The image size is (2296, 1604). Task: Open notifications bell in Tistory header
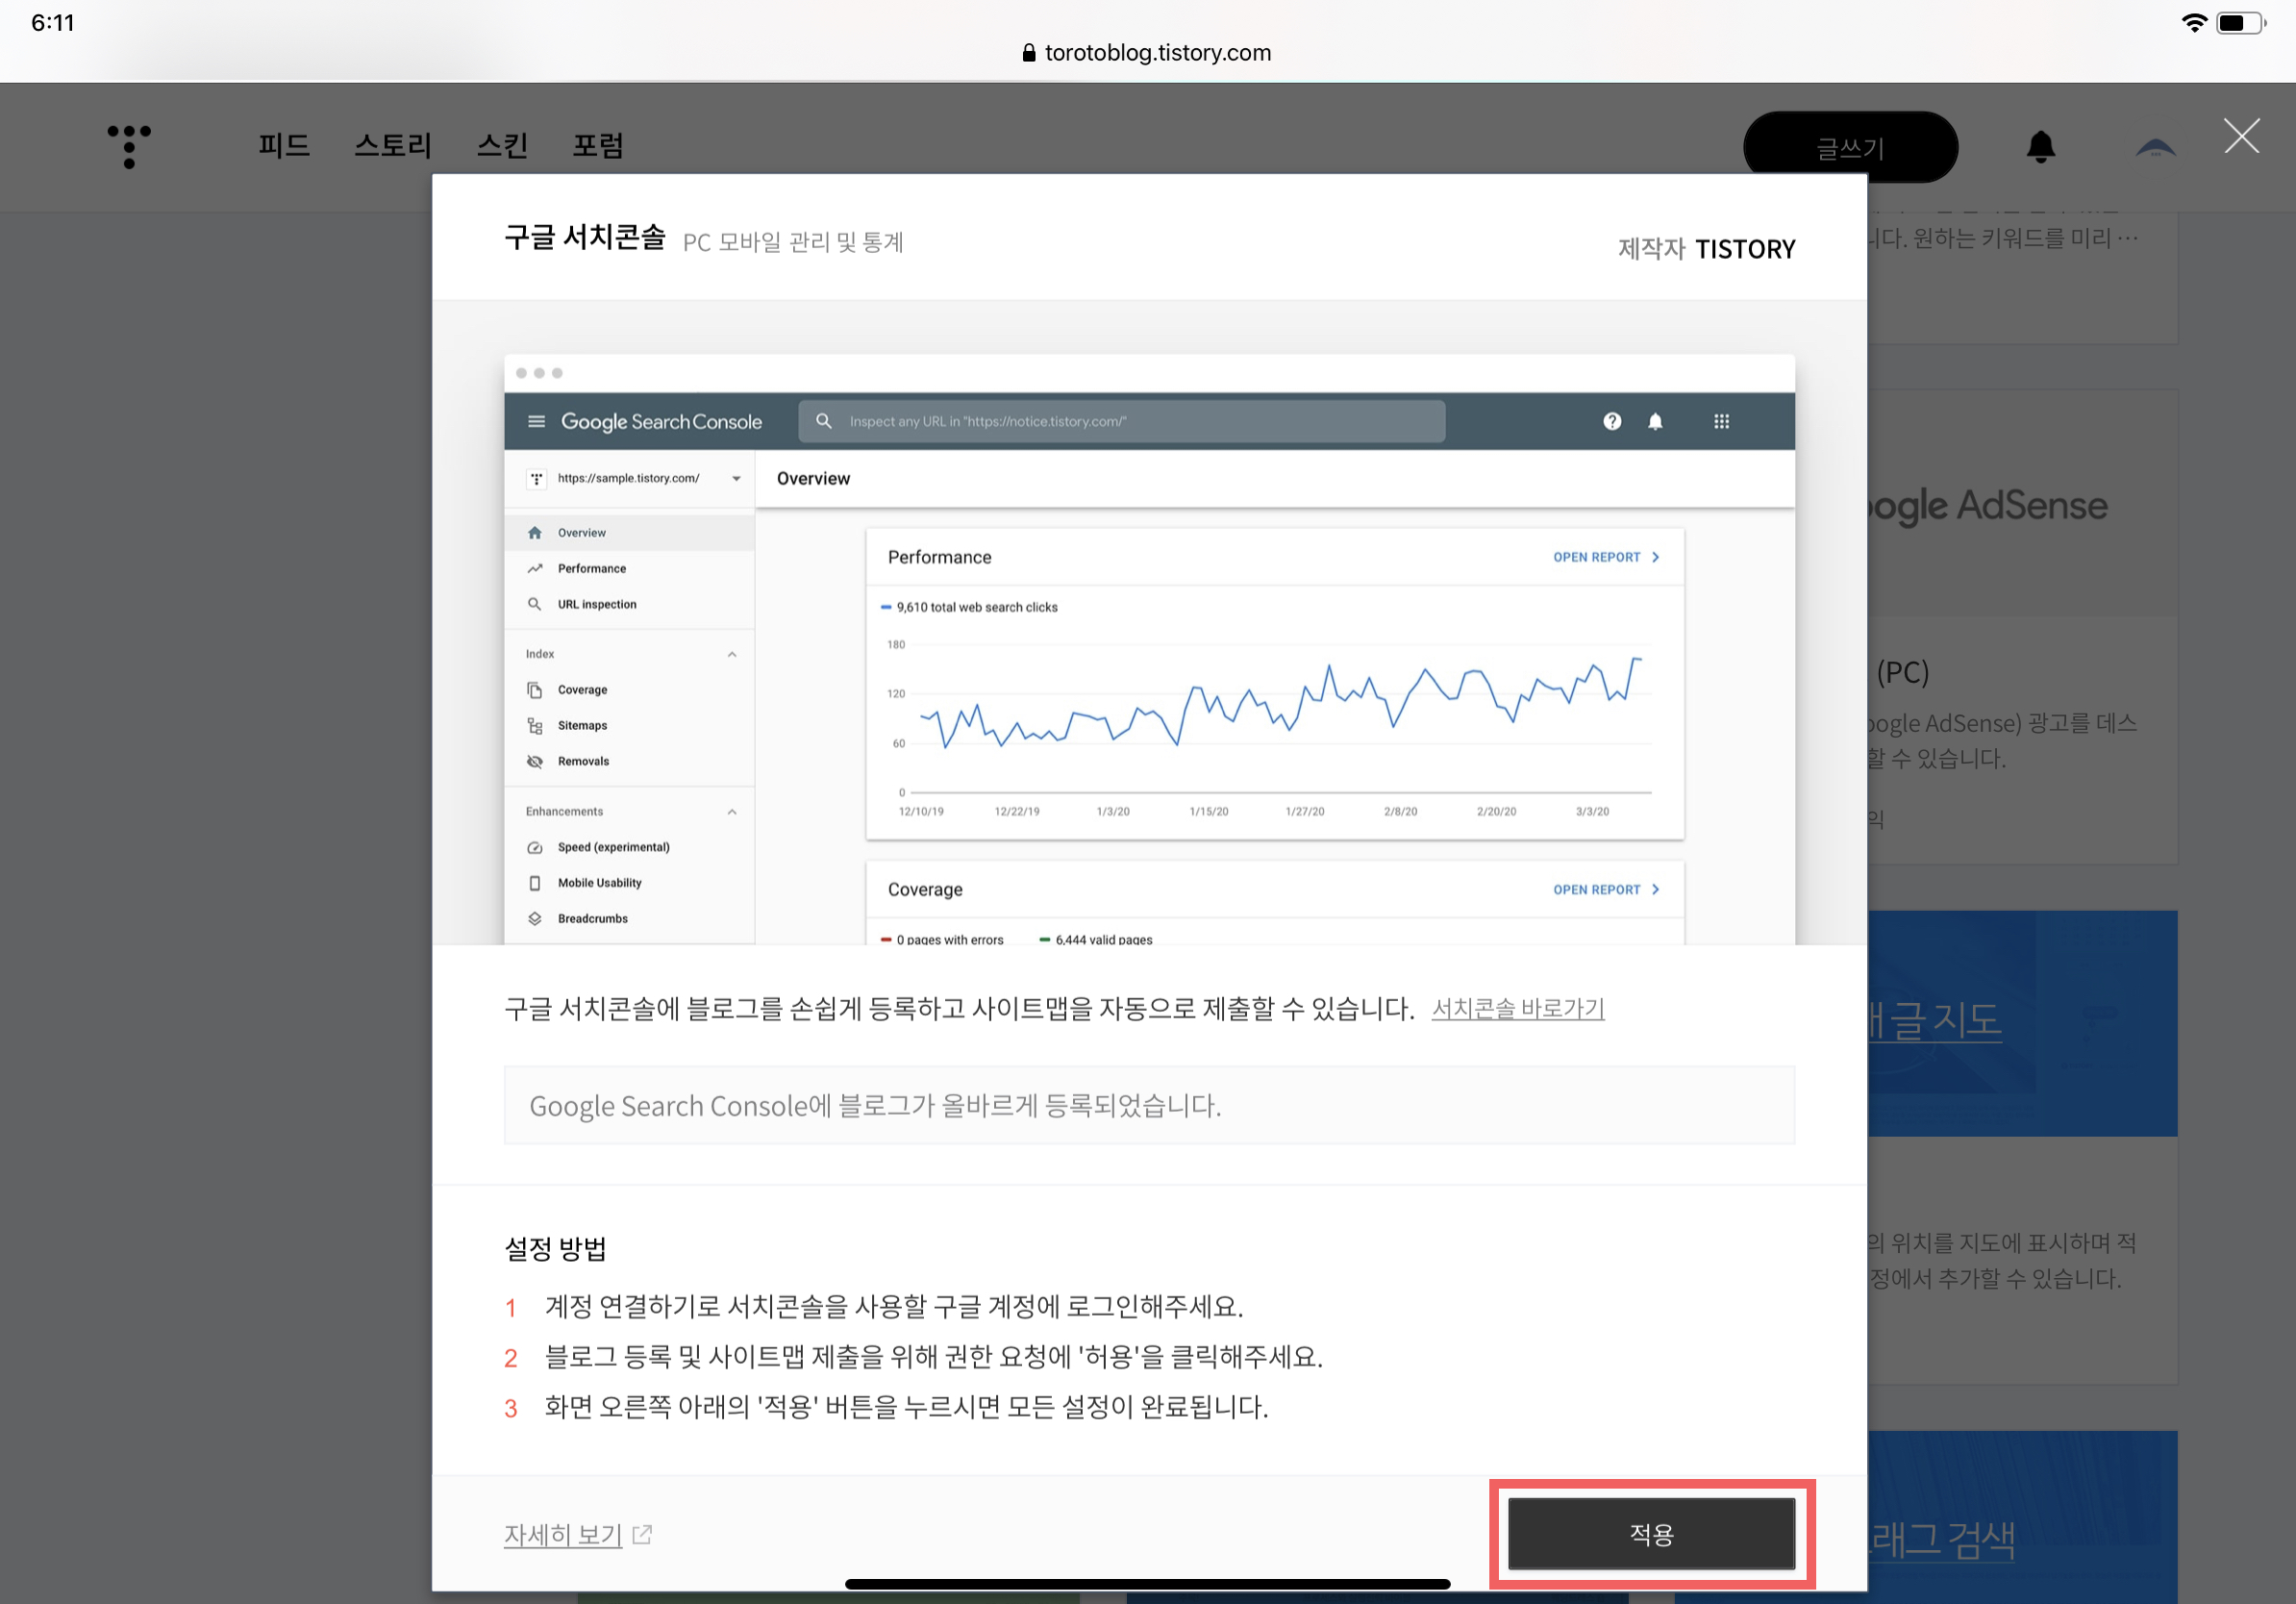pyautogui.click(x=2040, y=147)
